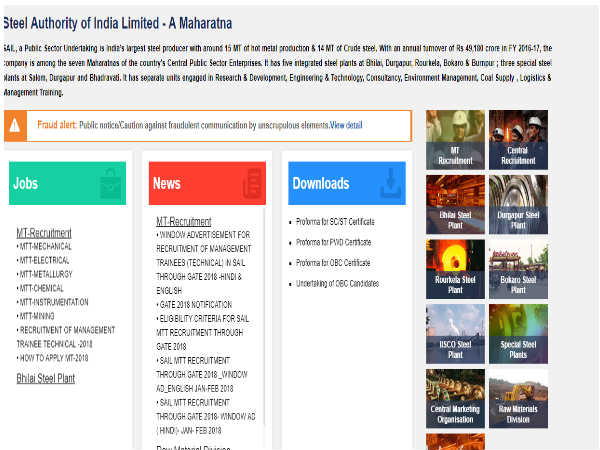This screenshot has width=600, height=450.
Task: Download Proforma for SC/ST Certificate
Action: (x=335, y=222)
